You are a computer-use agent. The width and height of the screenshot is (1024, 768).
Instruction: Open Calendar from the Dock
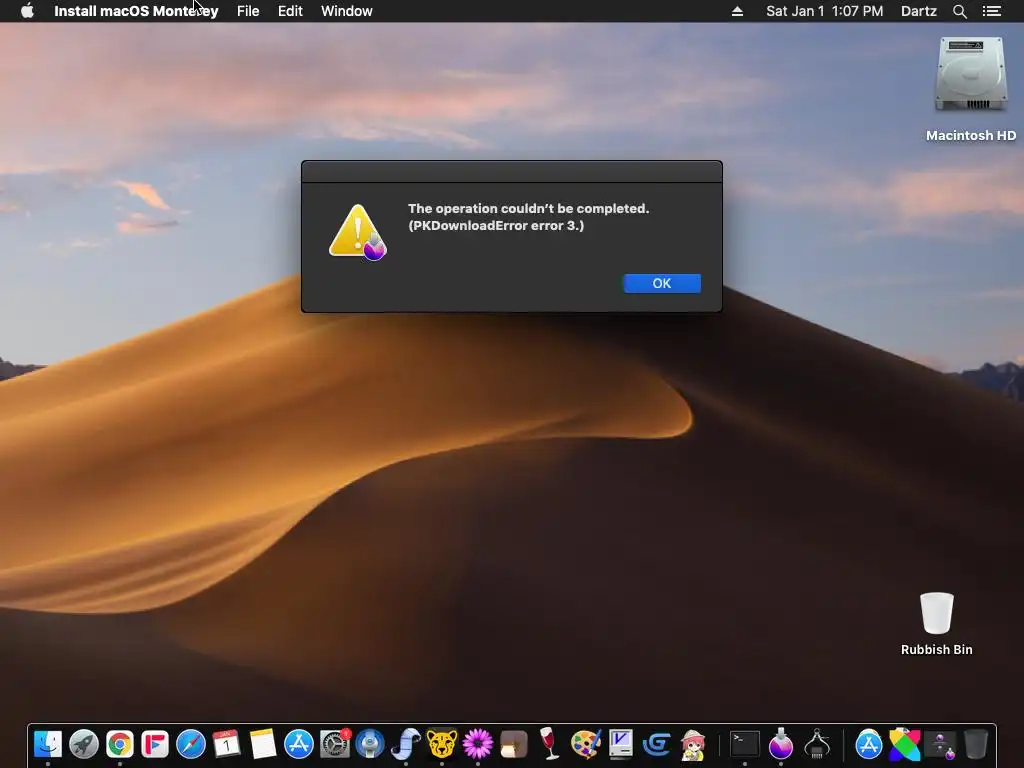tap(227, 744)
